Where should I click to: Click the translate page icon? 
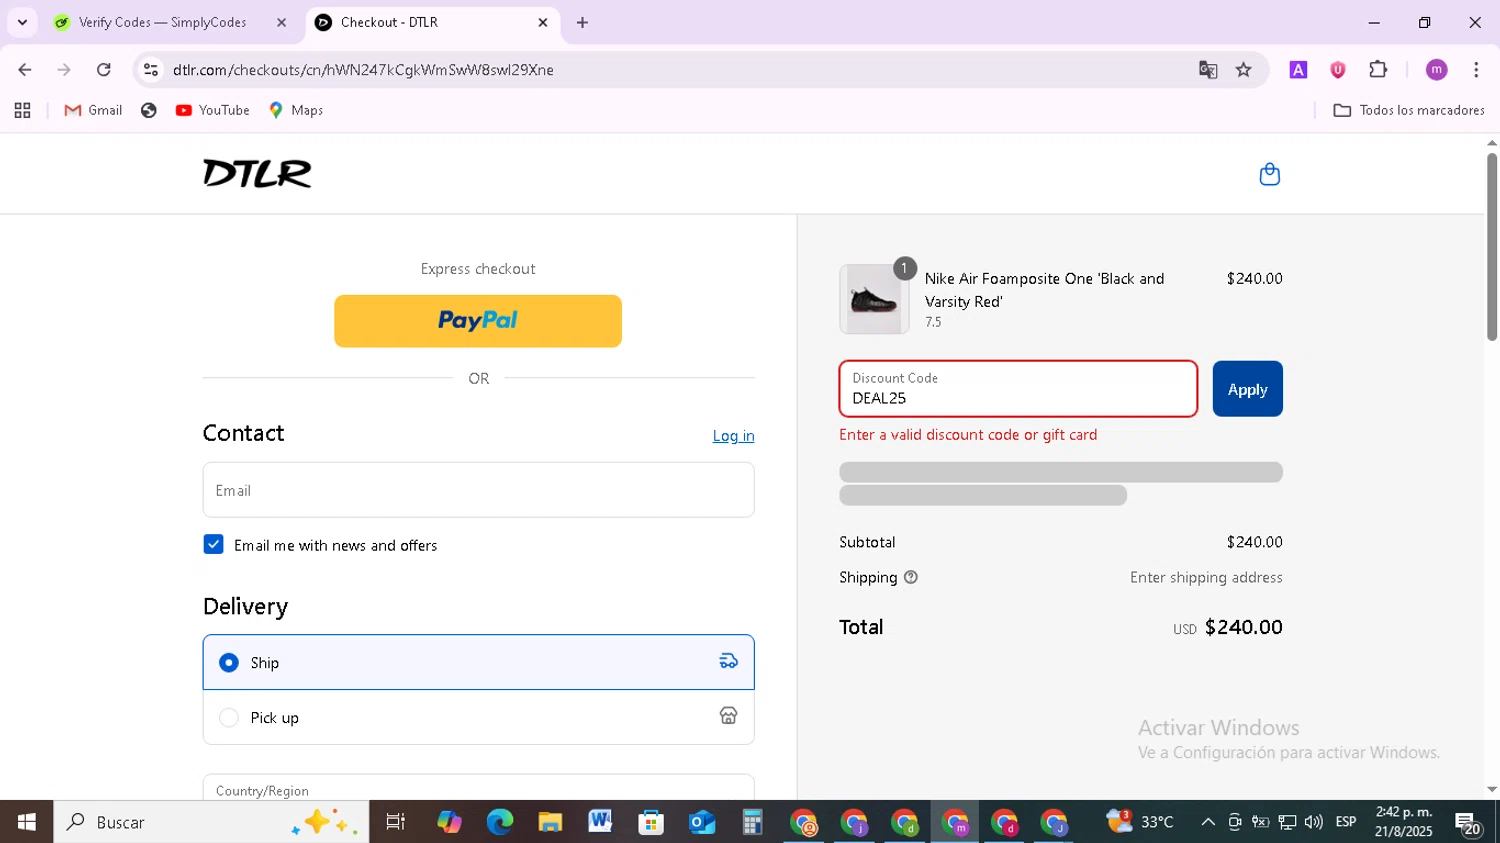[x=1208, y=70]
